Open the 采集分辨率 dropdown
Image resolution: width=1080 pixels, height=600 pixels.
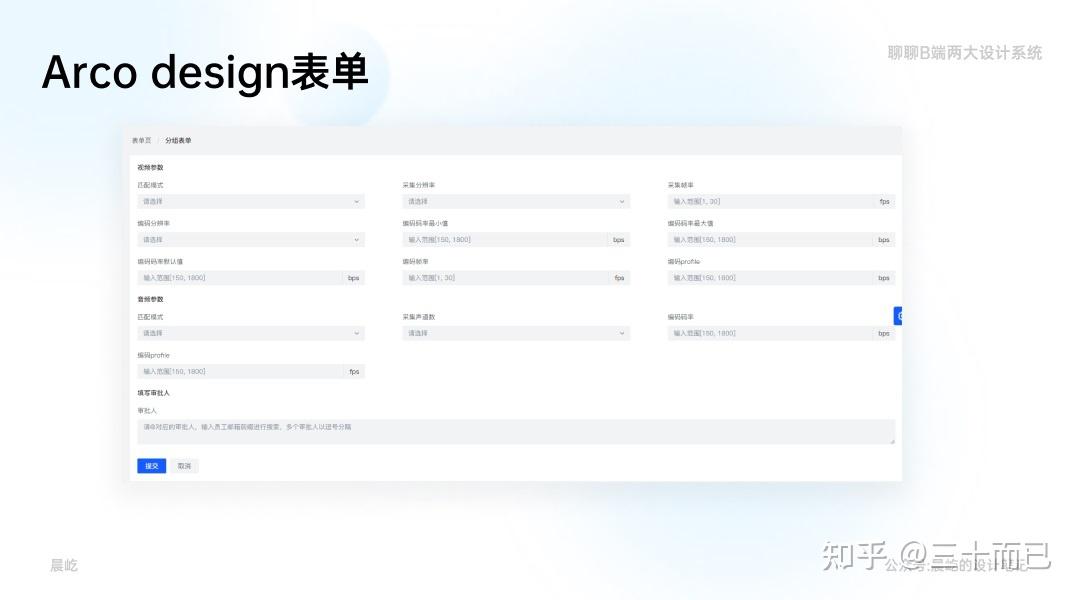pos(515,201)
